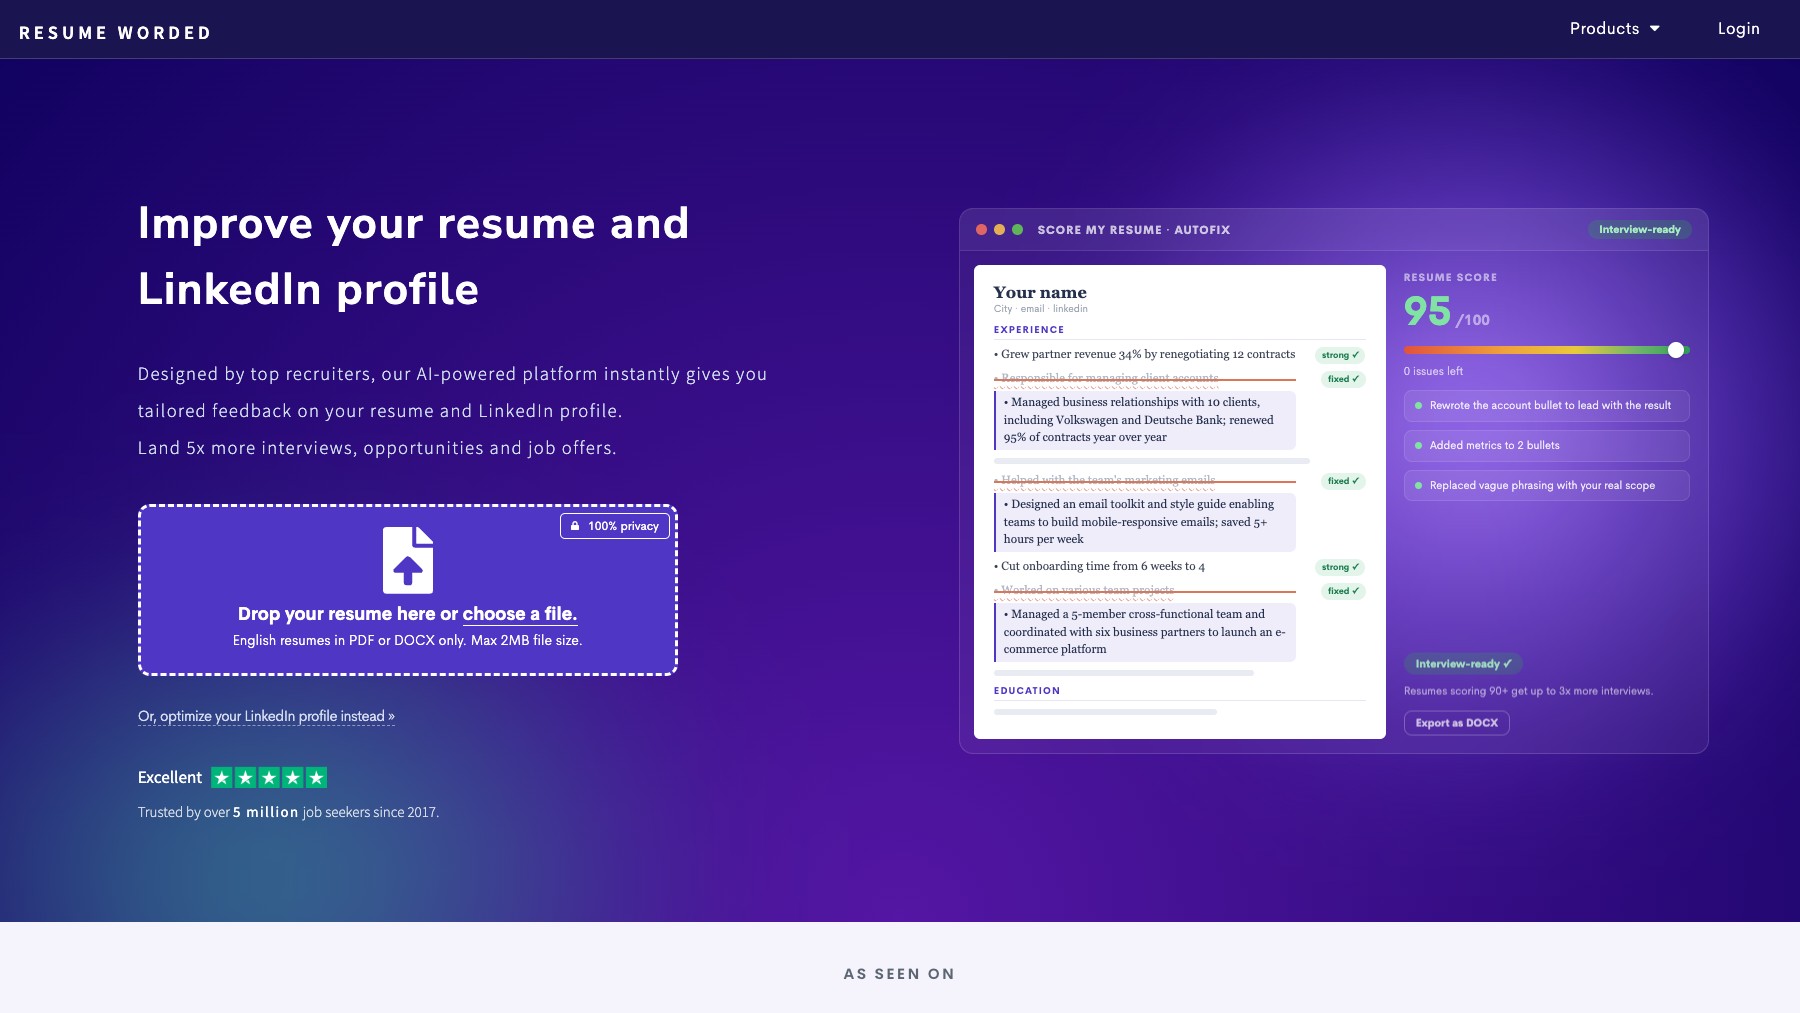Click the red window dot
1800x1013 pixels.
[981, 230]
